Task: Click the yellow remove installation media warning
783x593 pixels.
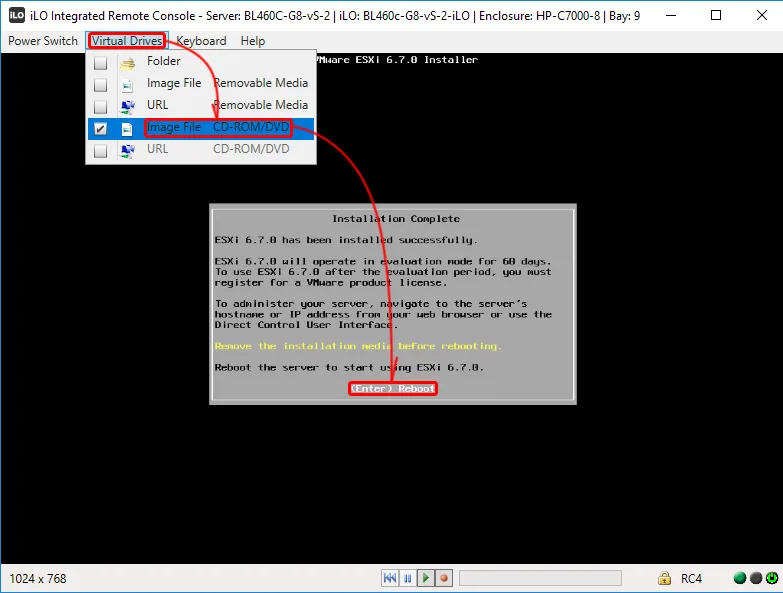Action: (x=358, y=346)
